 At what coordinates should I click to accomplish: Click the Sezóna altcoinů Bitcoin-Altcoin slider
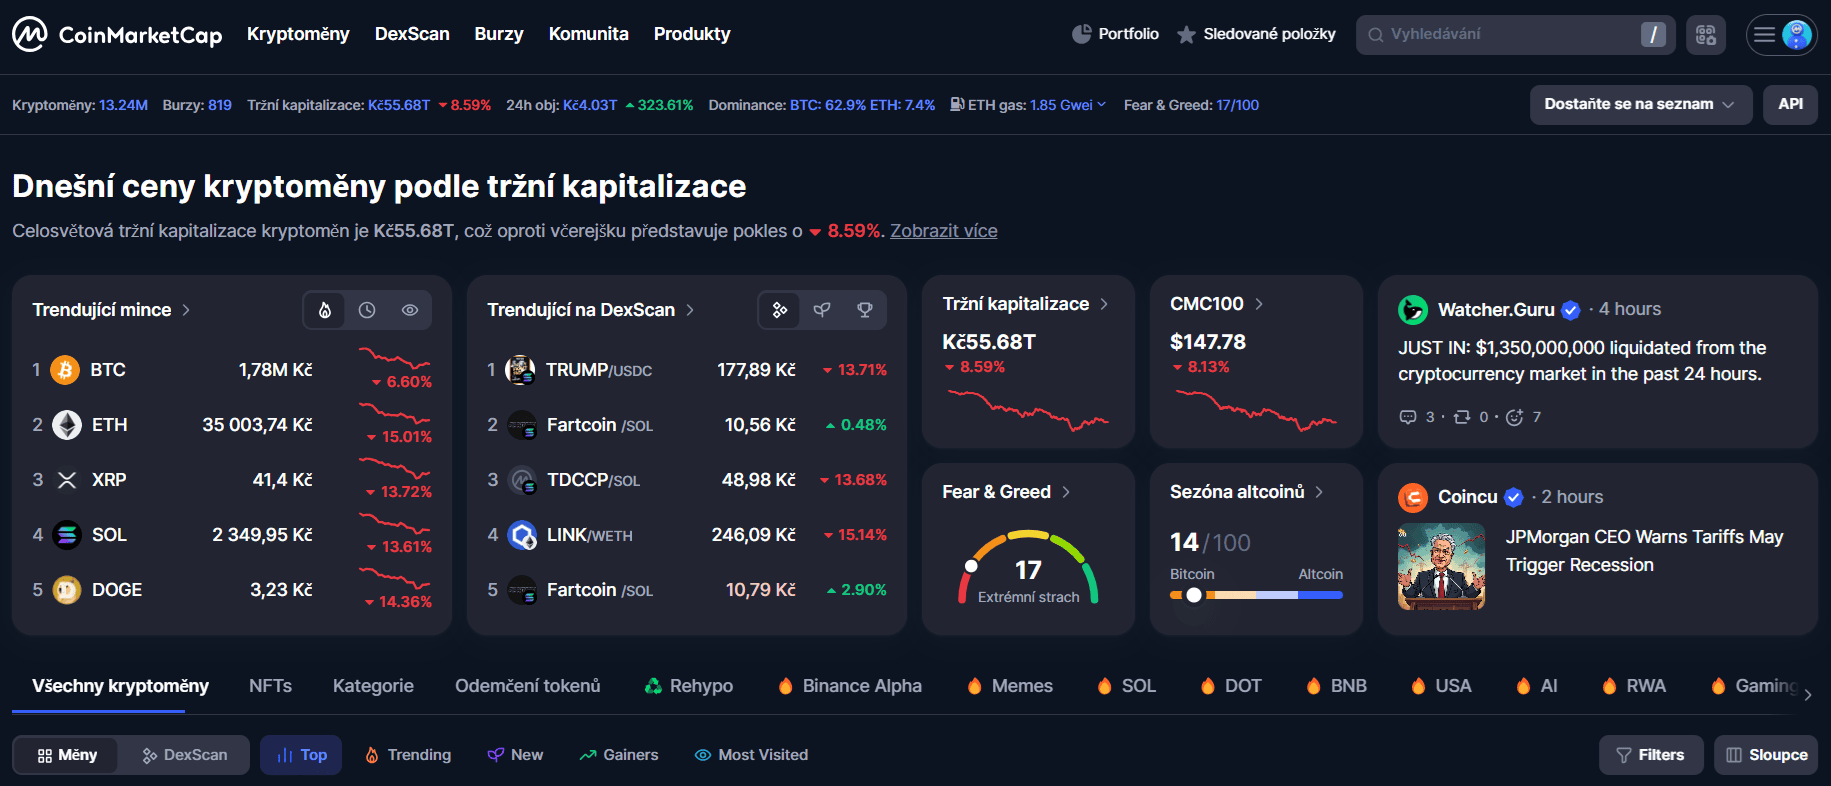click(x=1256, y=595)
